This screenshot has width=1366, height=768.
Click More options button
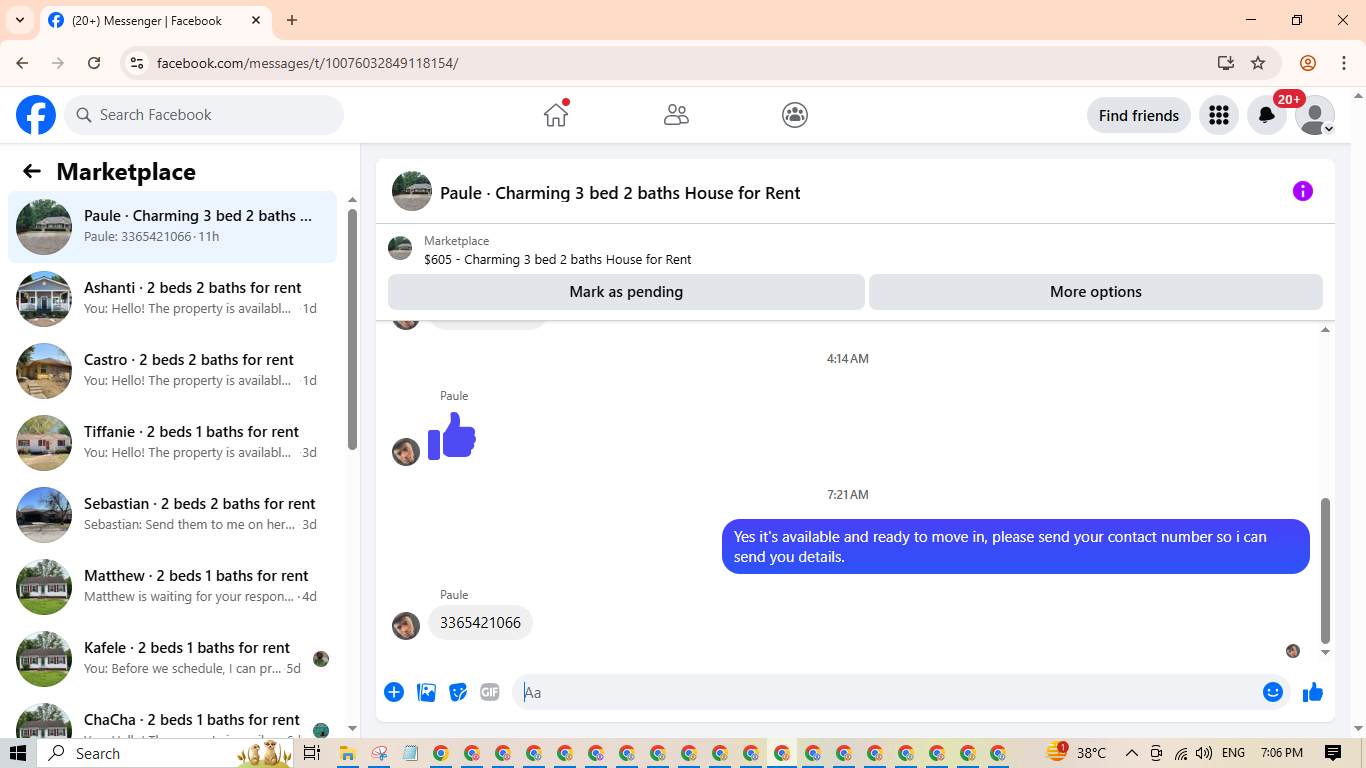point(1095,292)
